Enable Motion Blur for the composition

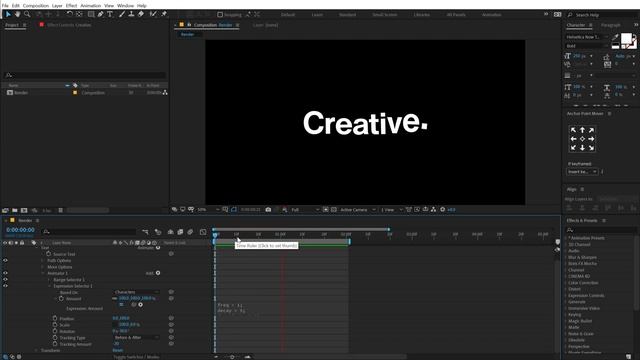coord(190,232)
